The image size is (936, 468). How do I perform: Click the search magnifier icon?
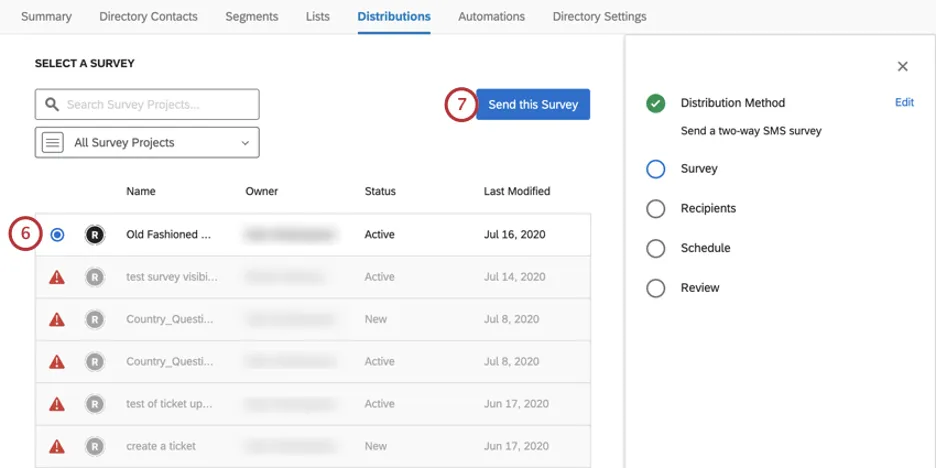point(52,104)
